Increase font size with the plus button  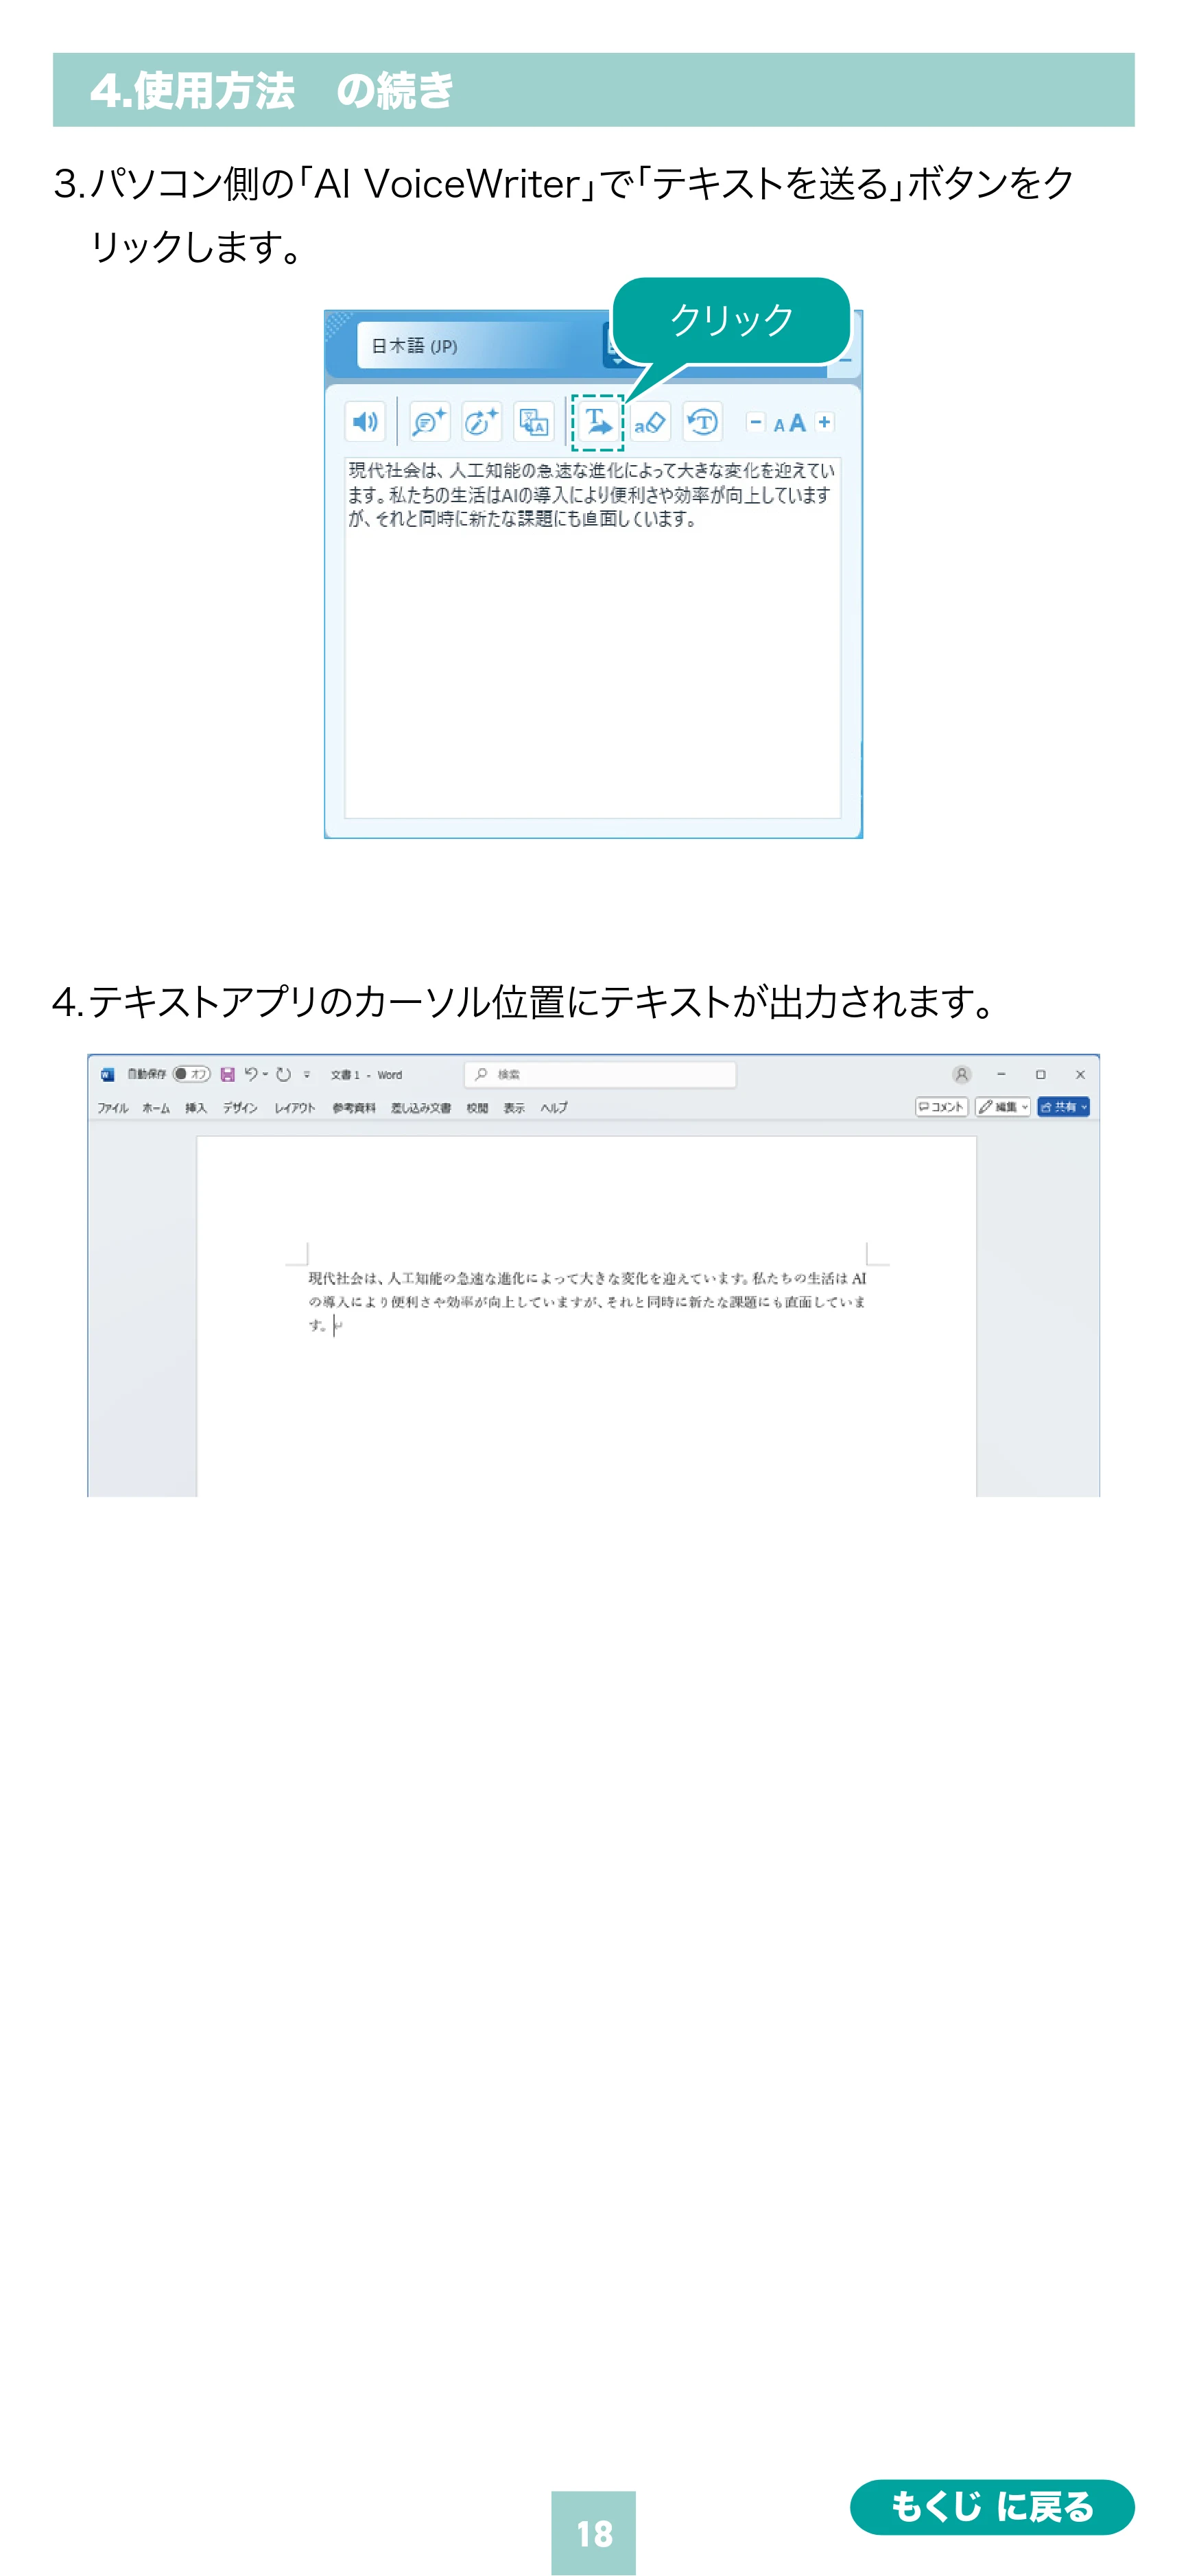[824, 422]
